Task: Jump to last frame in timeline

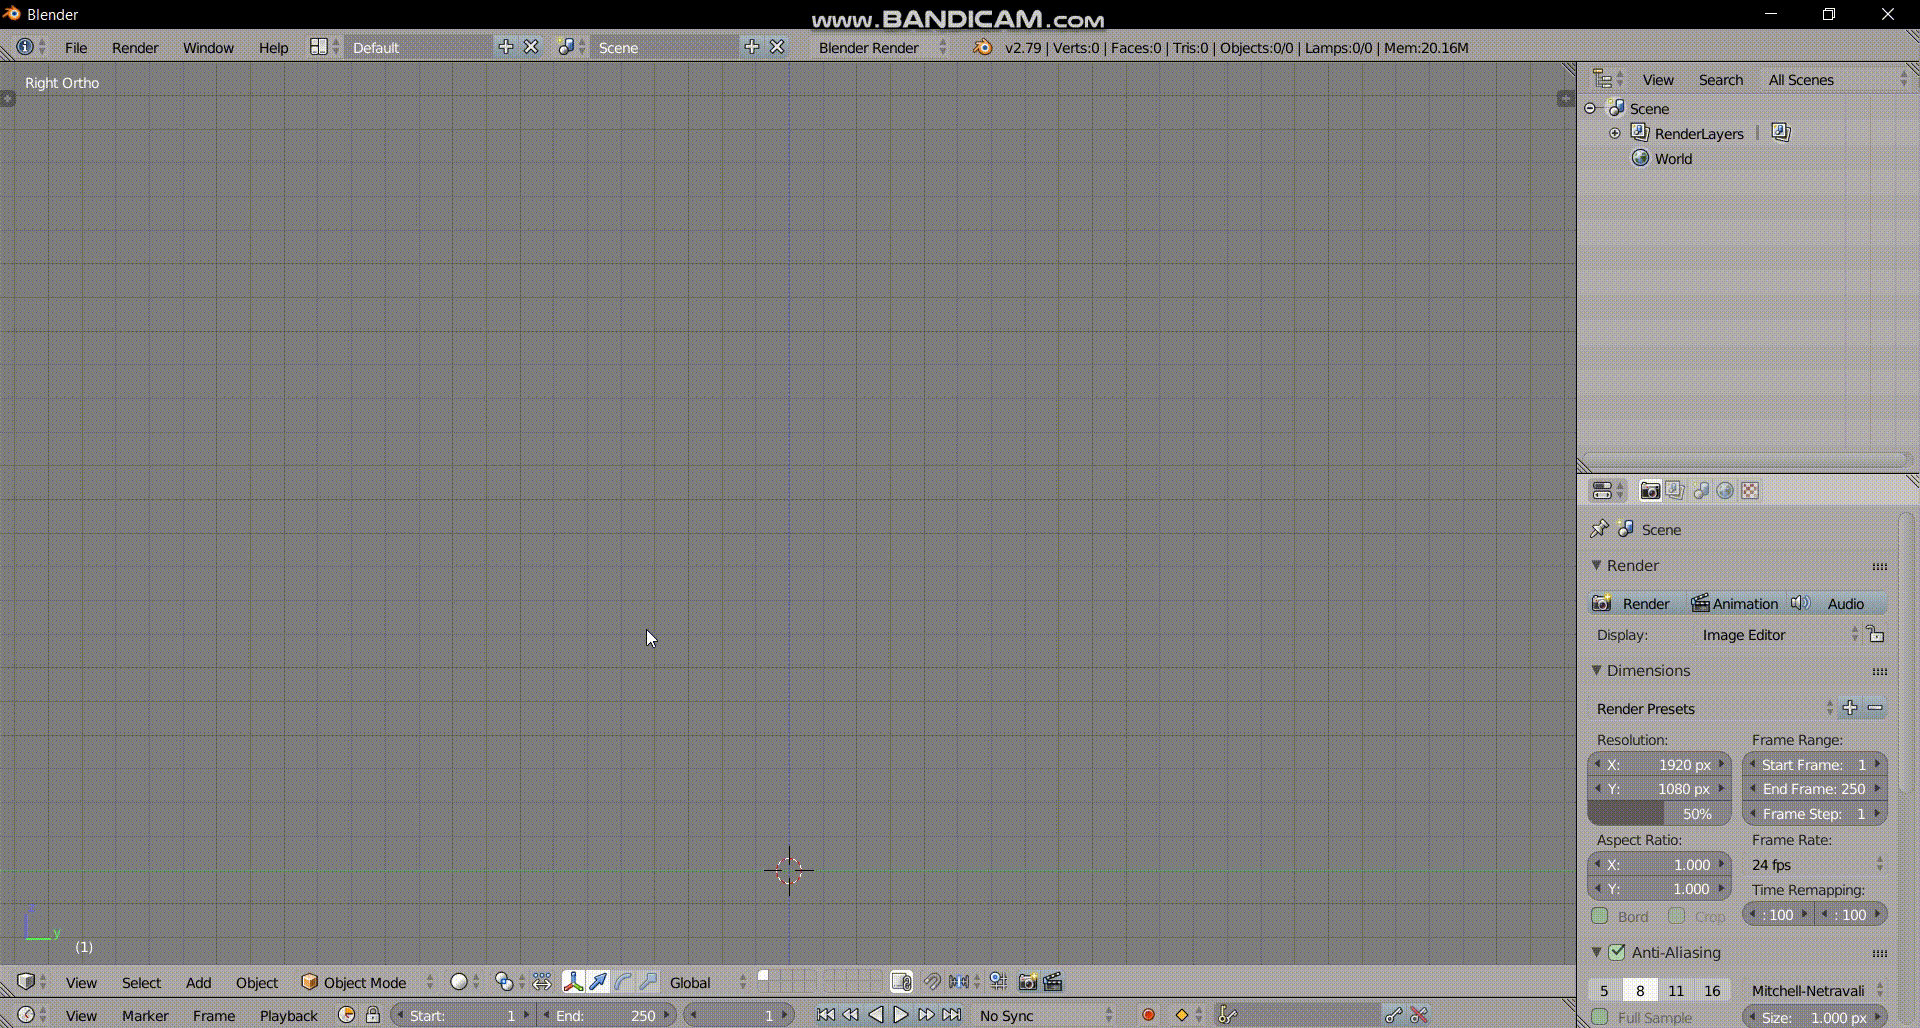Action: [952, 1015]
